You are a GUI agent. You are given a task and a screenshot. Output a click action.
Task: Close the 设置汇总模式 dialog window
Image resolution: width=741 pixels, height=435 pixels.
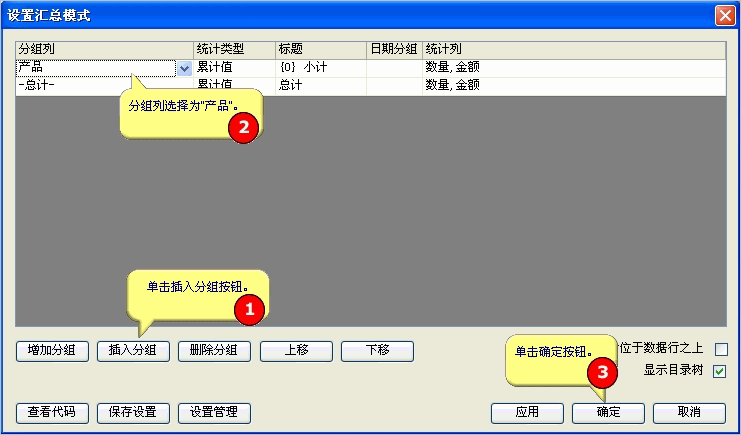724,15
